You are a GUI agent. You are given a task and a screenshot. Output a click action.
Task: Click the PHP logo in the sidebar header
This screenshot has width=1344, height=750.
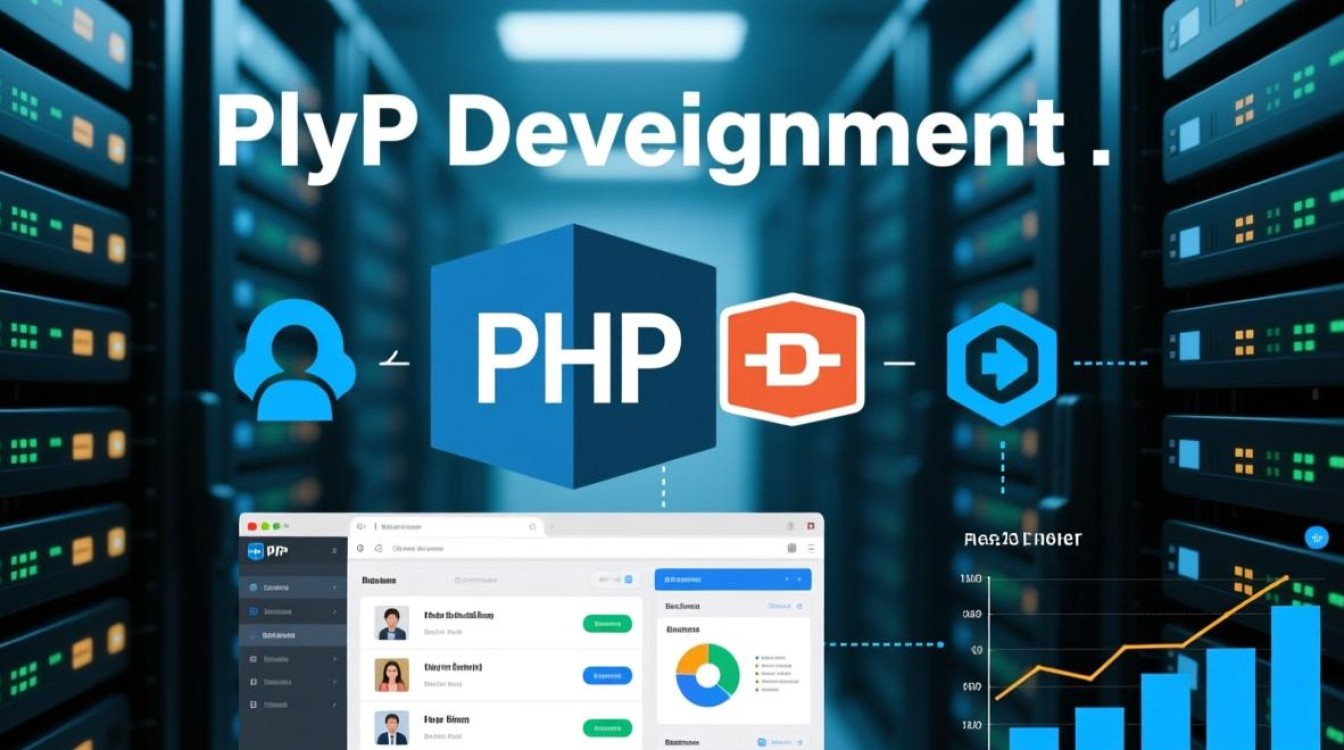257,549
